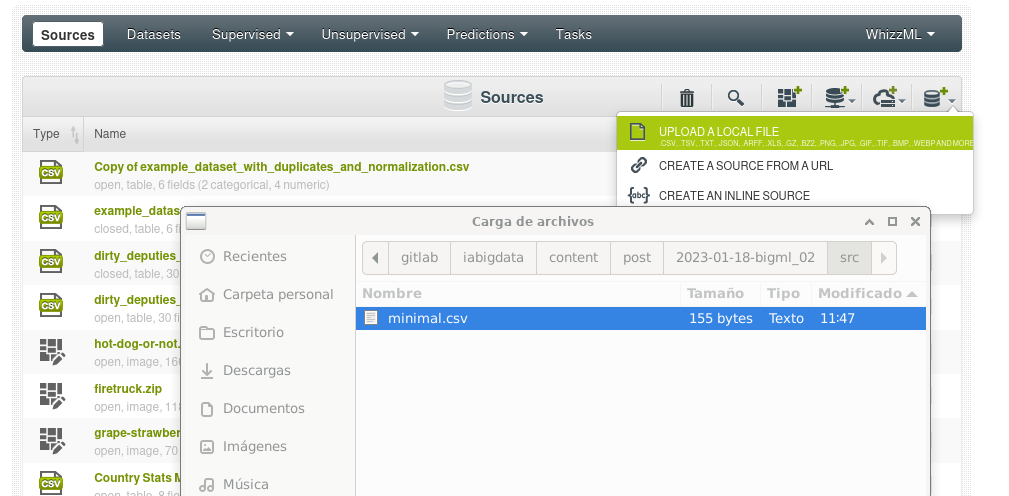Click the grid-plus composite source icon
Image resolution: width=1009 pixels, height=496 pixels.
click(x=789, y=98)
